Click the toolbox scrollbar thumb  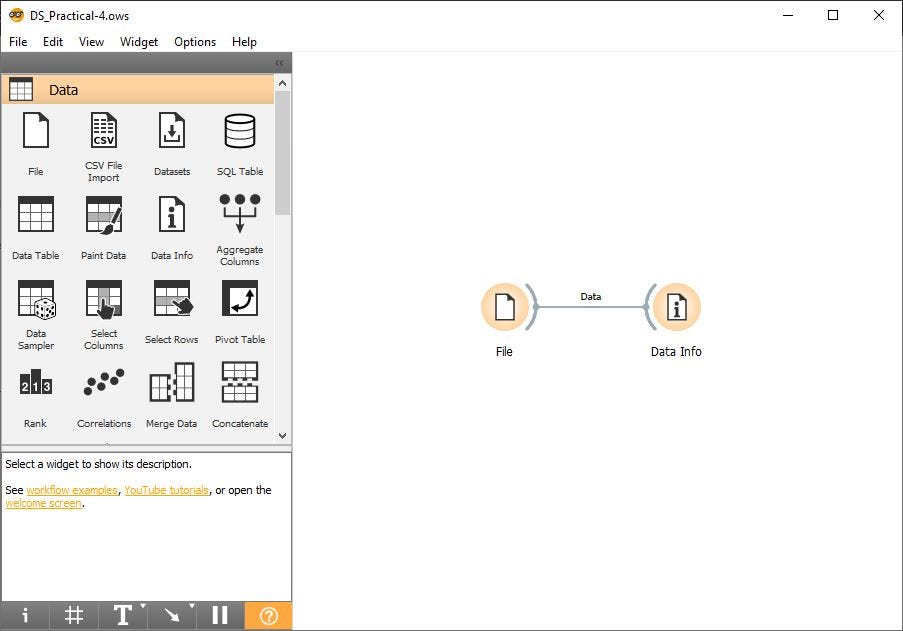[282, 153]
